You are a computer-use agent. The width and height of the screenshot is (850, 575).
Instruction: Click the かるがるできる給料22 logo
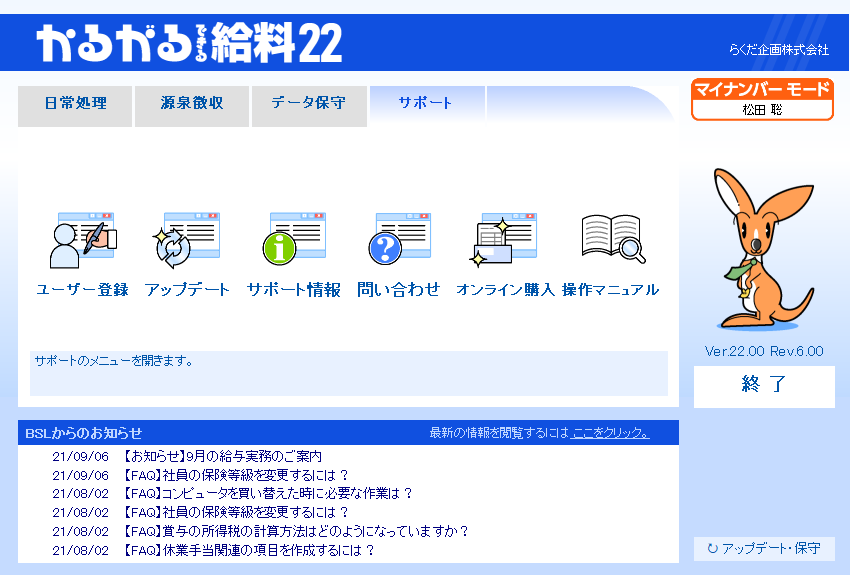tap(189, 42)
